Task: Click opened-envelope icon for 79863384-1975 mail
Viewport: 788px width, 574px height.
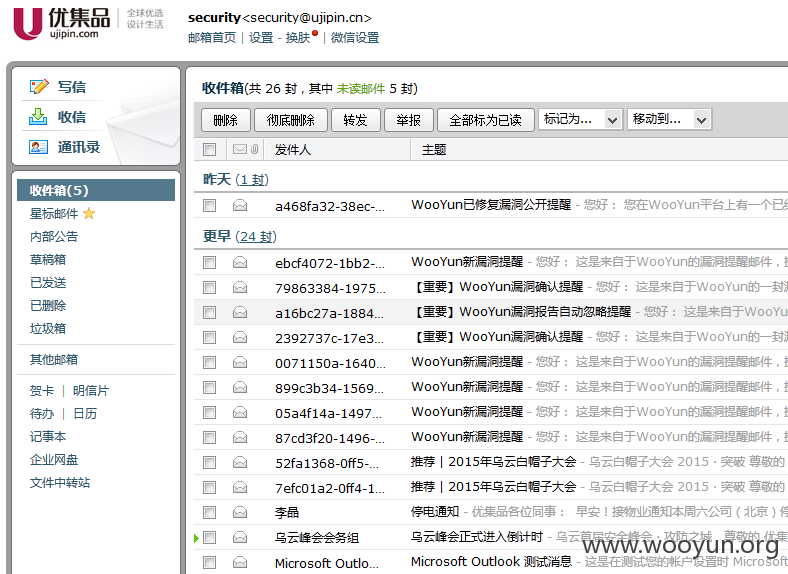Action: pyautogui.click(x=240, y=288)
